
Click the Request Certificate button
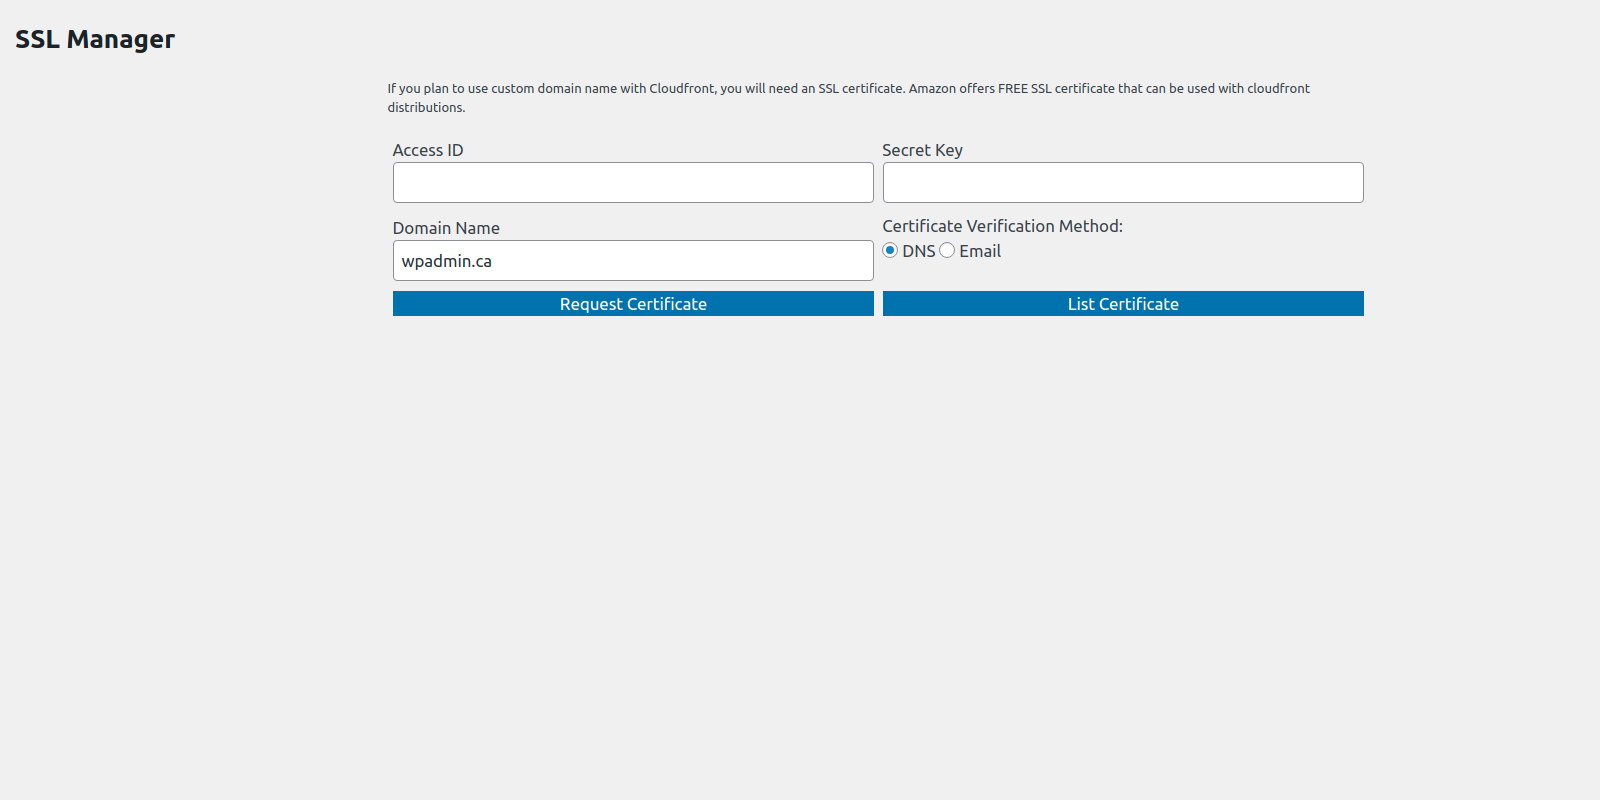pyautogui.click(x=632, y=303)
